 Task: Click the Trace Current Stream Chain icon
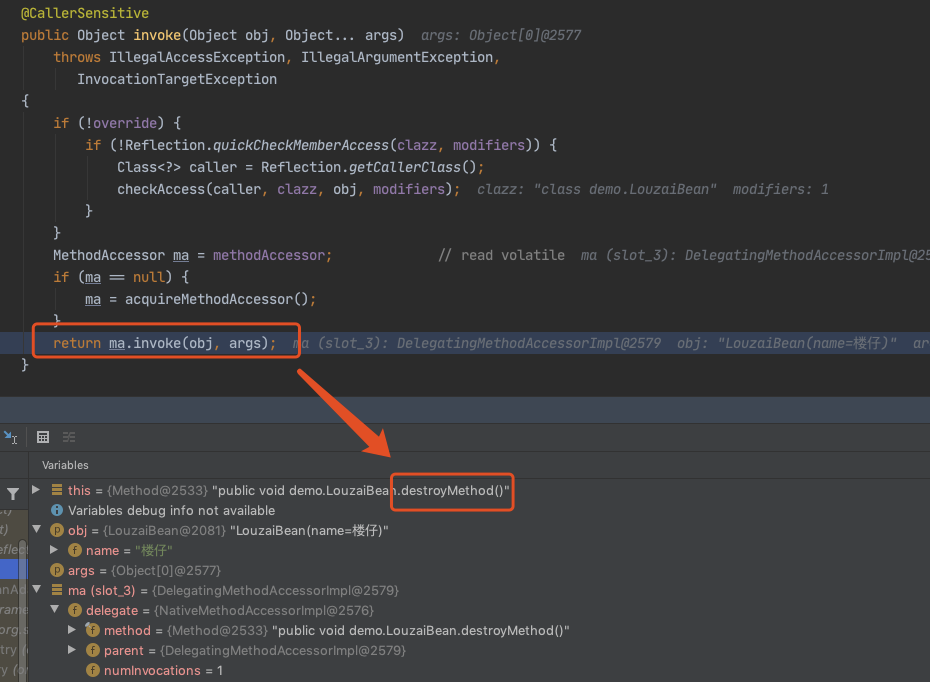tap(69, 438)
